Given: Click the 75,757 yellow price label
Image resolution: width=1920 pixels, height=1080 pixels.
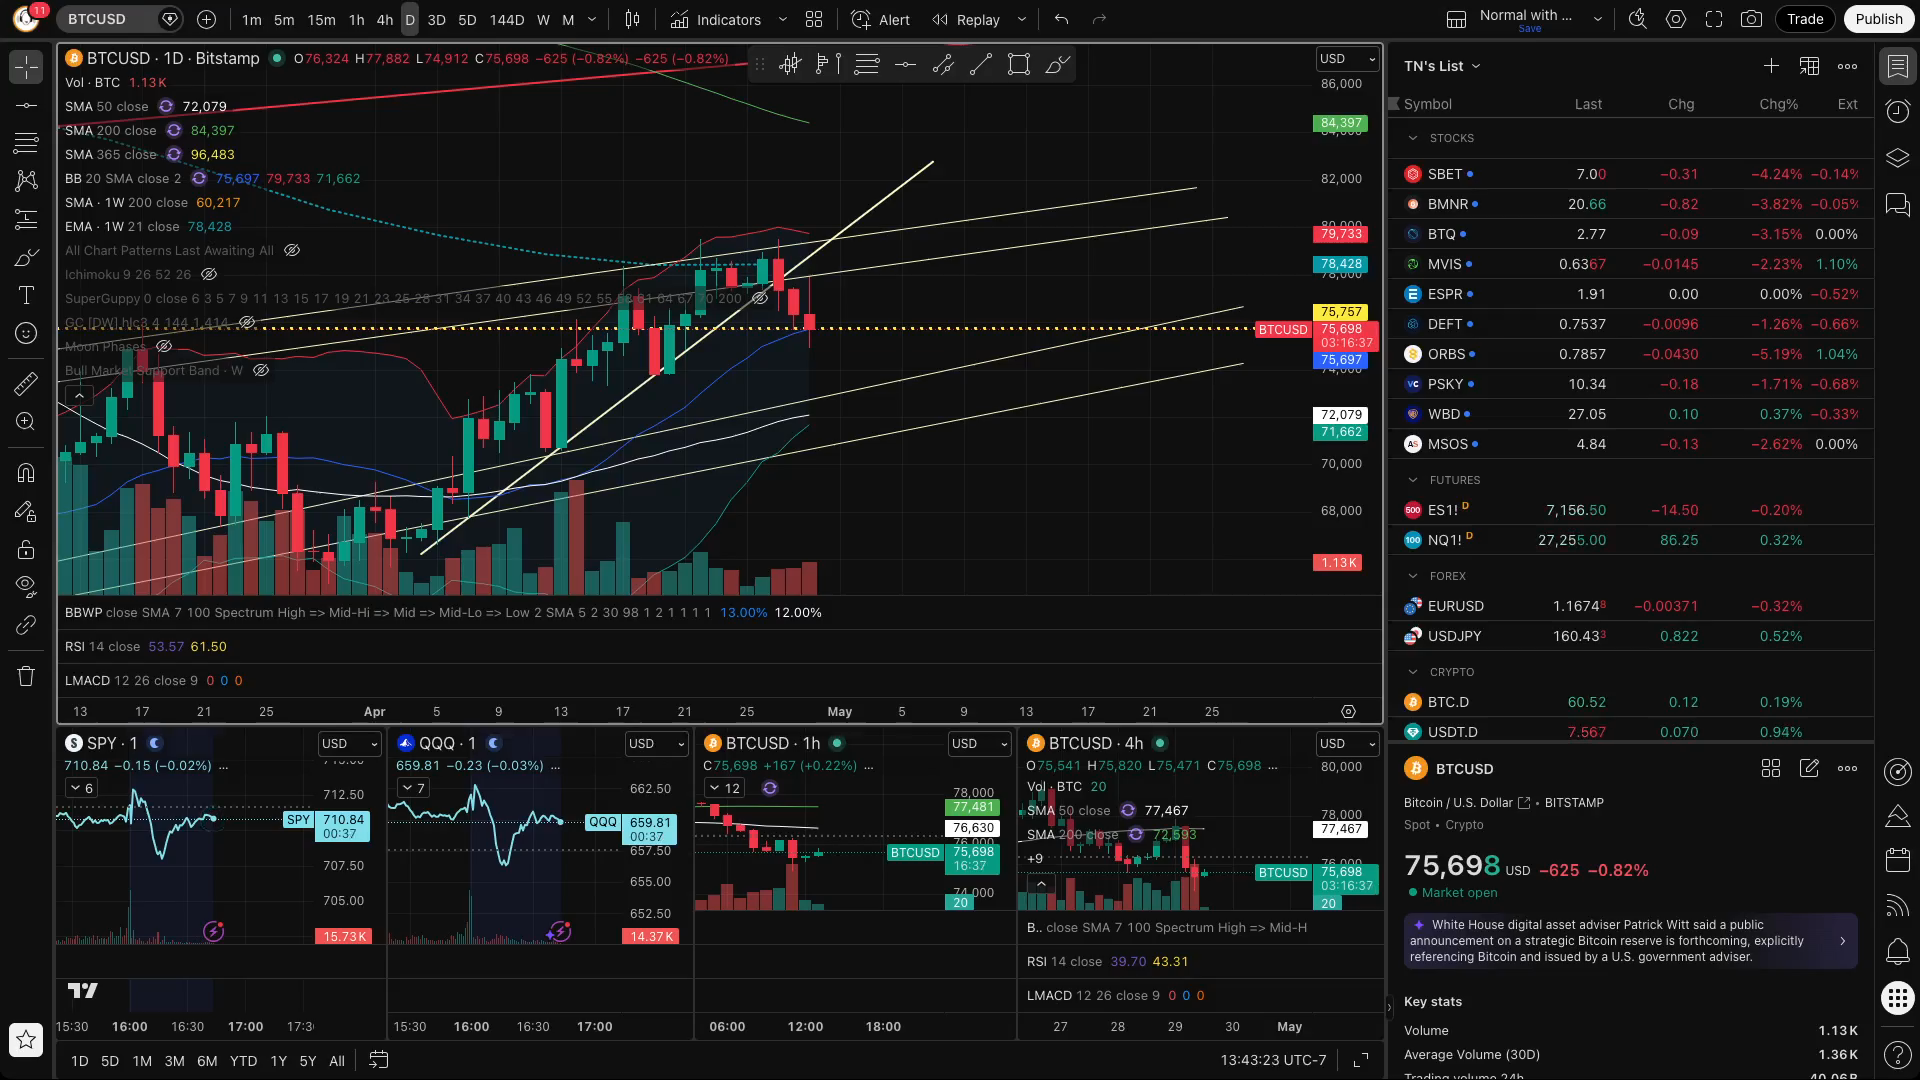Looking at the screenshot, I should [1341, 312].
